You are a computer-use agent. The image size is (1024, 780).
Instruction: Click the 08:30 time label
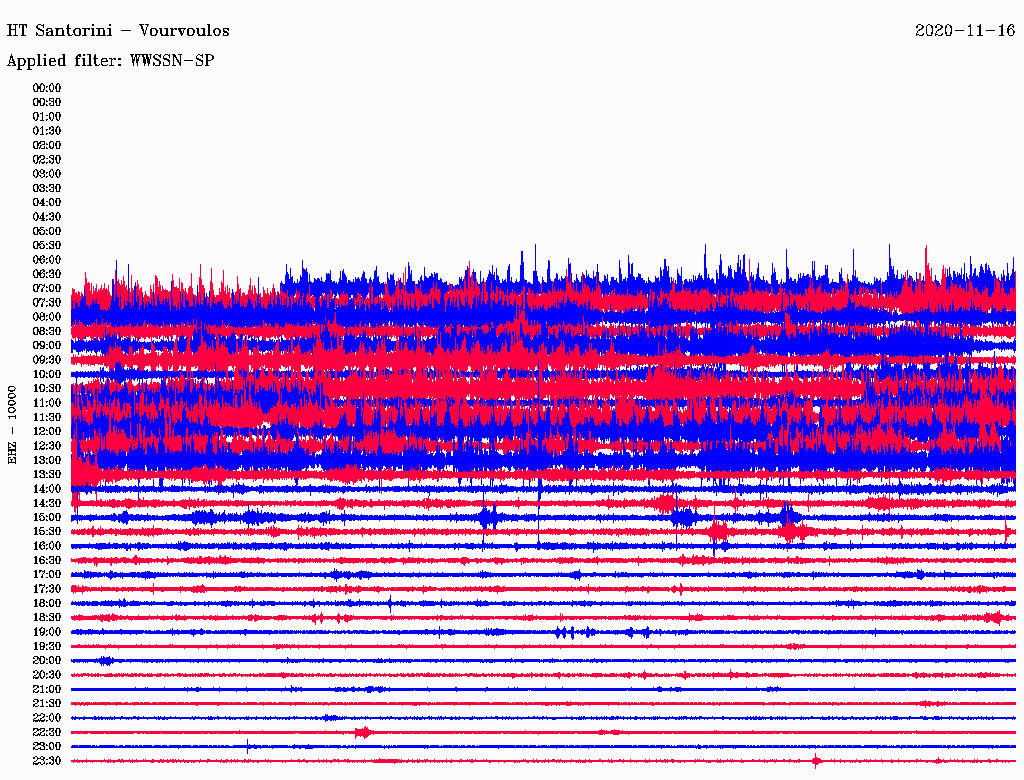click(47, 332)
